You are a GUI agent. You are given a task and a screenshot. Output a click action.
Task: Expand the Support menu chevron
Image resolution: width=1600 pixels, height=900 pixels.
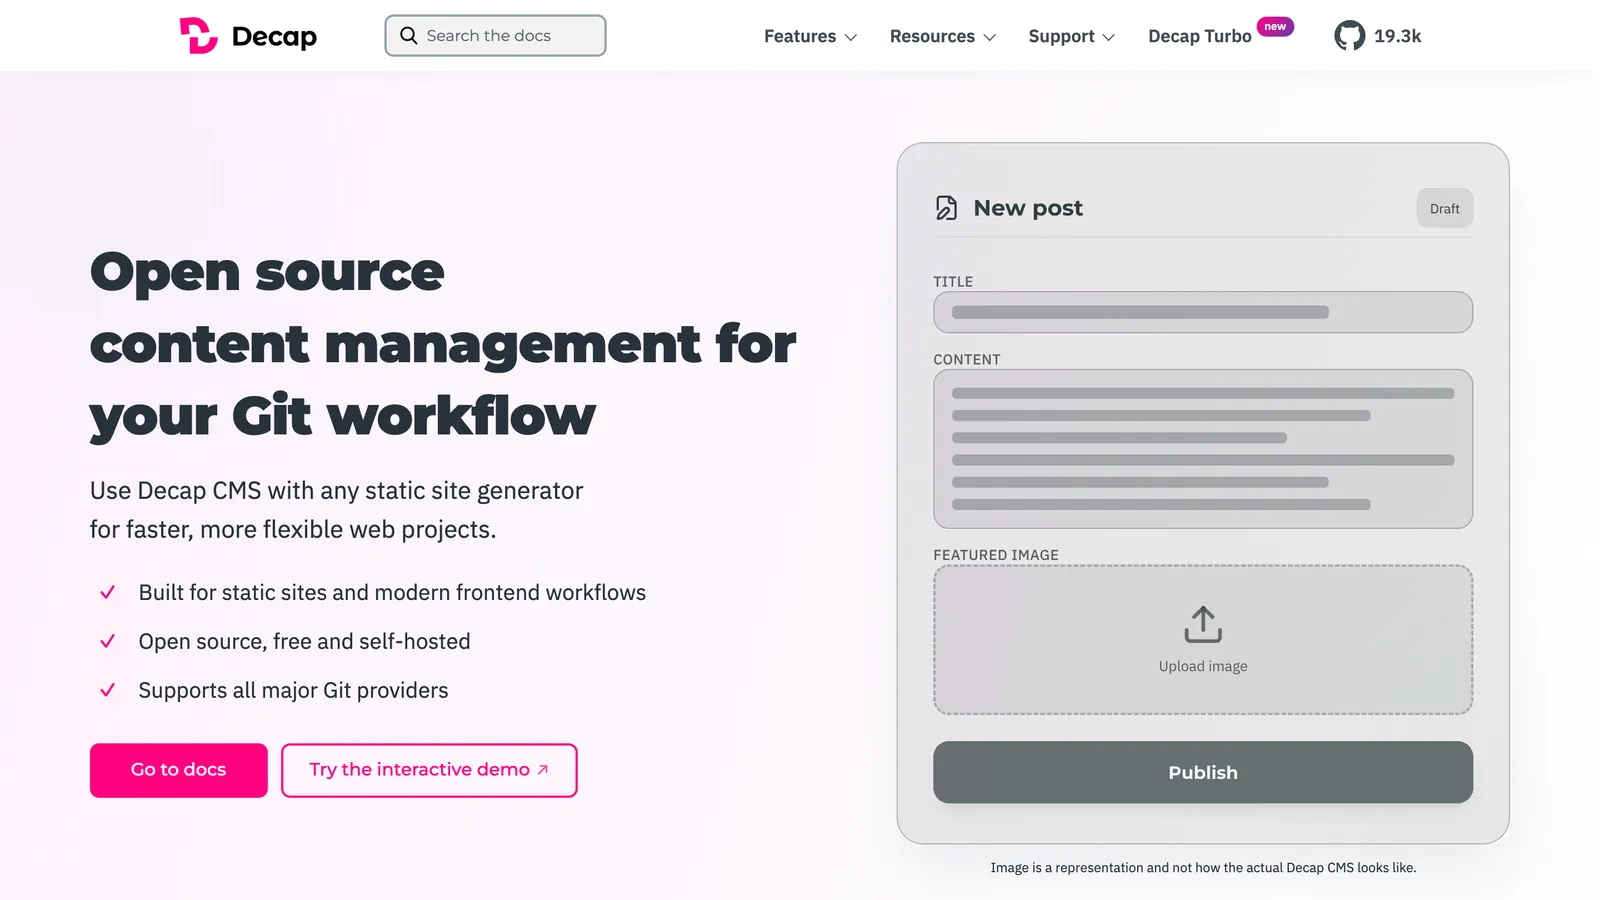point(1108,37)
